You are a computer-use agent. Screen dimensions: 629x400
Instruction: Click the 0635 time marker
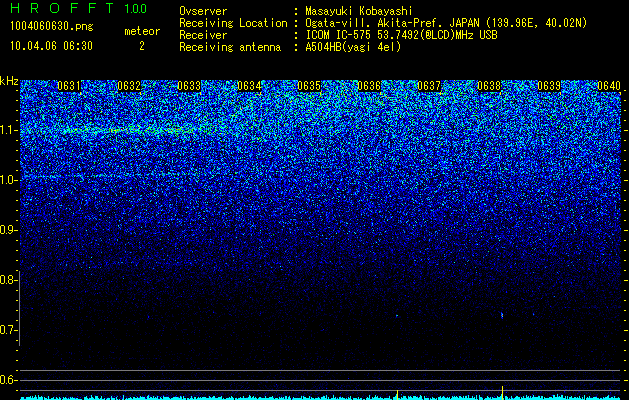point(309,86)
